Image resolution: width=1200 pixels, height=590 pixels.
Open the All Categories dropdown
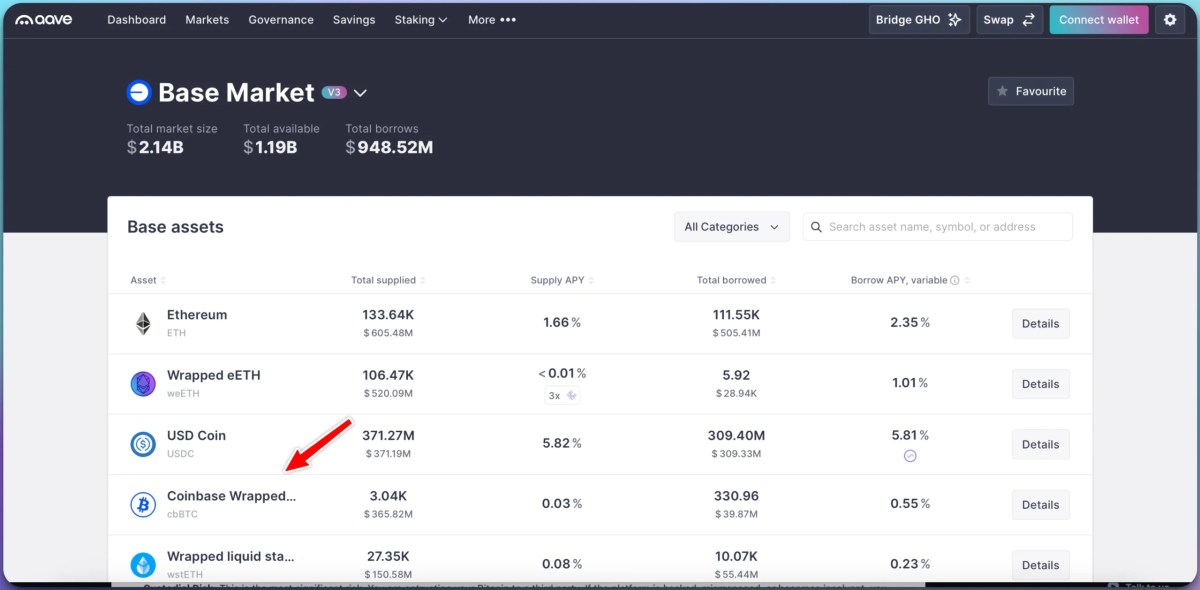click(x=731, y=227)
